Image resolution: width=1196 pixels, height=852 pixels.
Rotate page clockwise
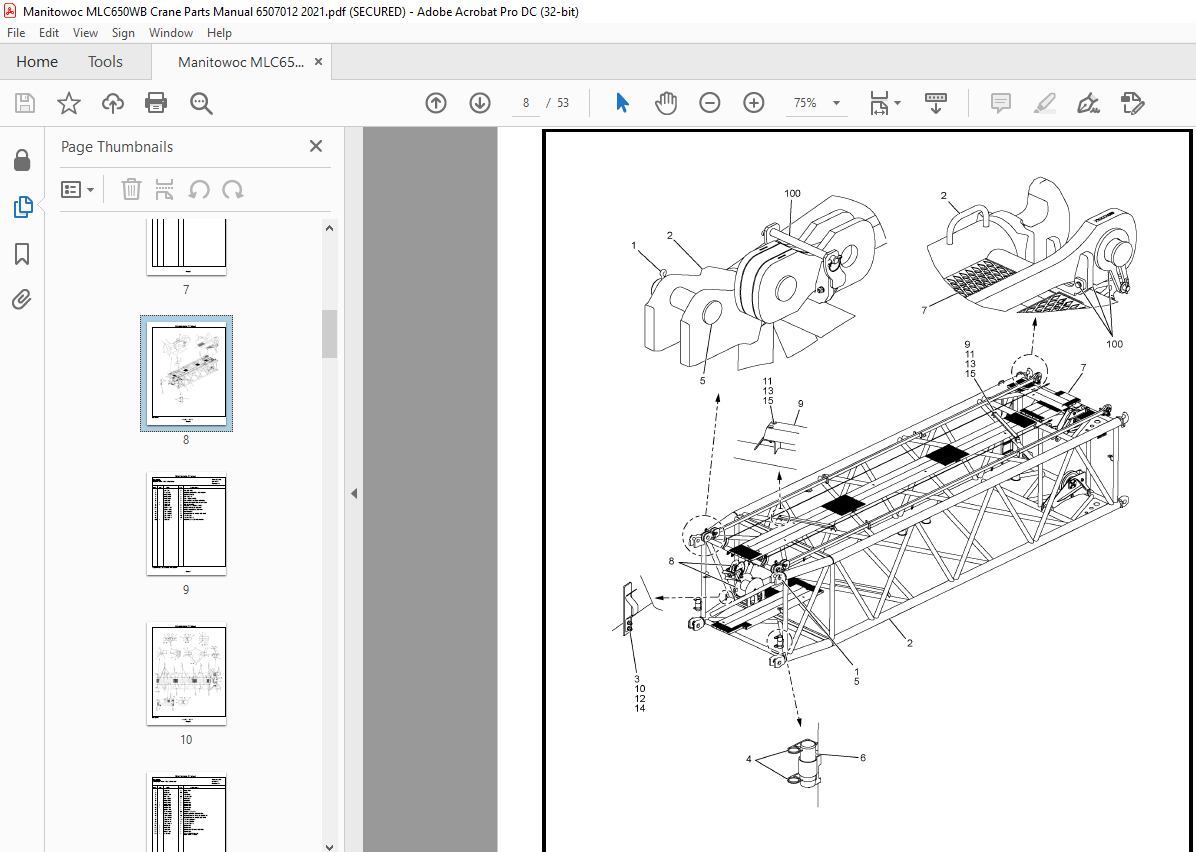click(233, 189)
